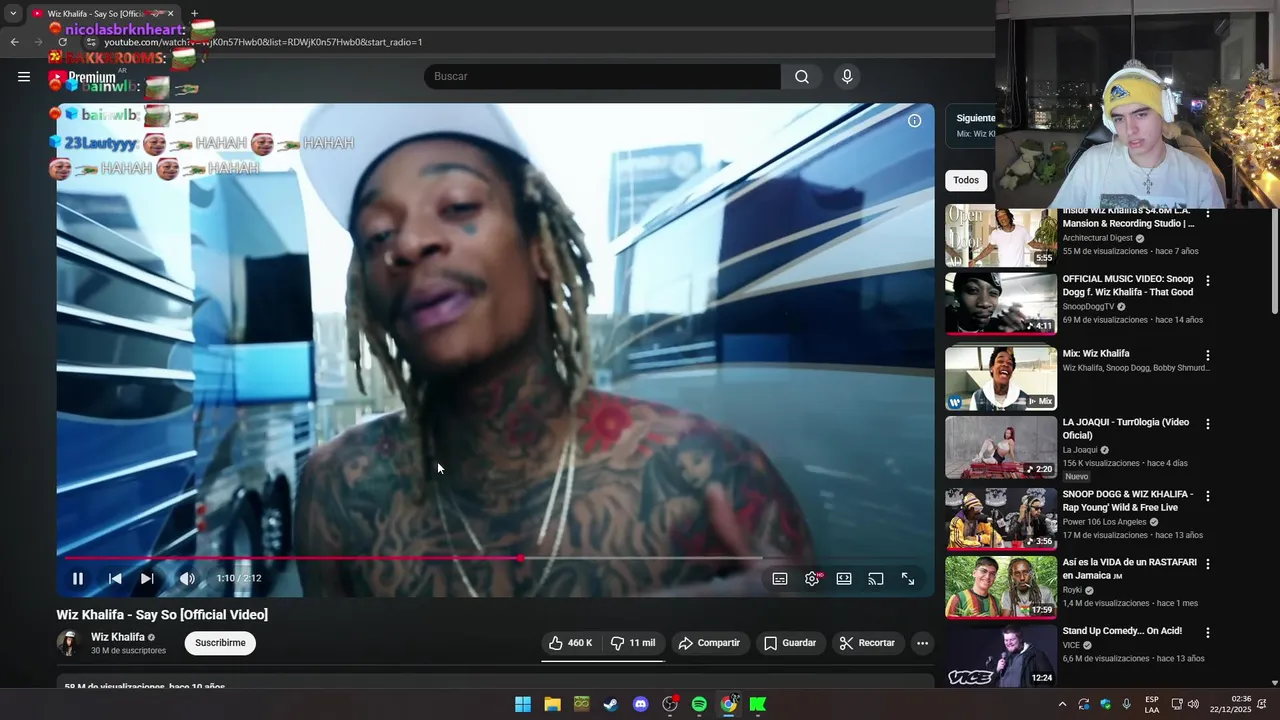Screen dimensions: 1280x720
Task: Go back with the browser back arrow
Action: (x=14, y=42)
